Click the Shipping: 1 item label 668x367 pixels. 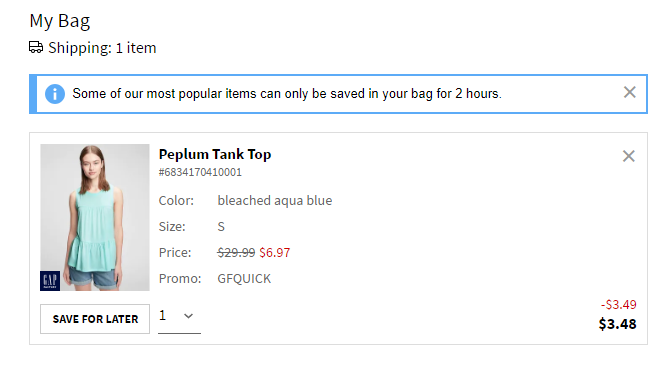pyautogui.click(x=102, y=48)
